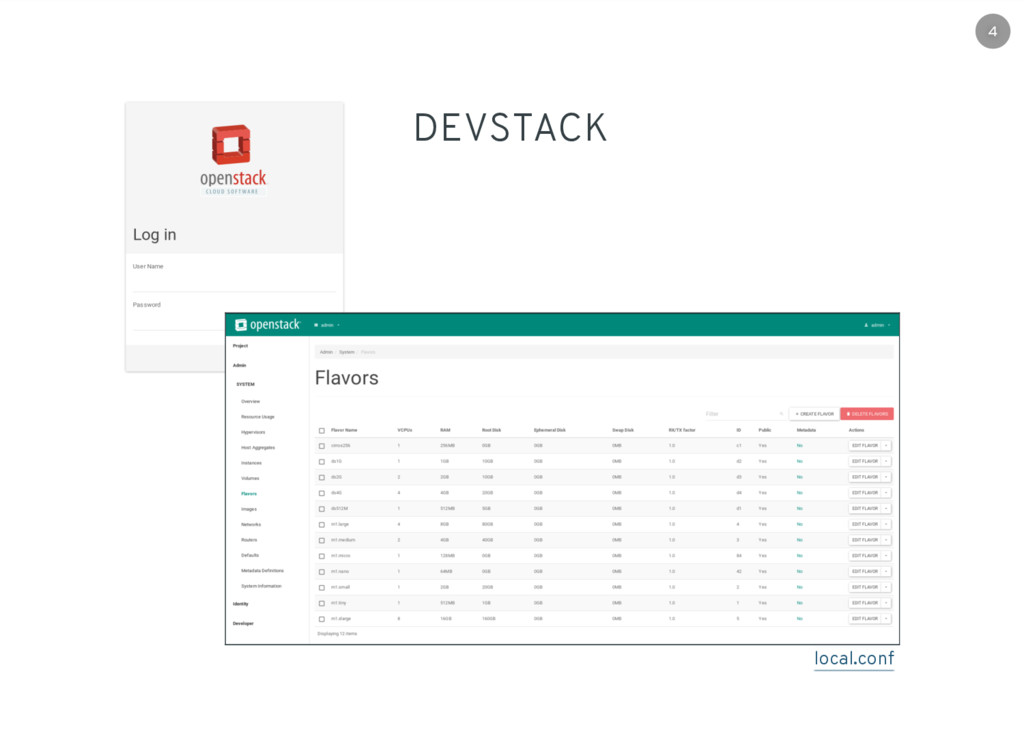Click the 'Public' column header

pyautogui.click(x=765, y=430)
